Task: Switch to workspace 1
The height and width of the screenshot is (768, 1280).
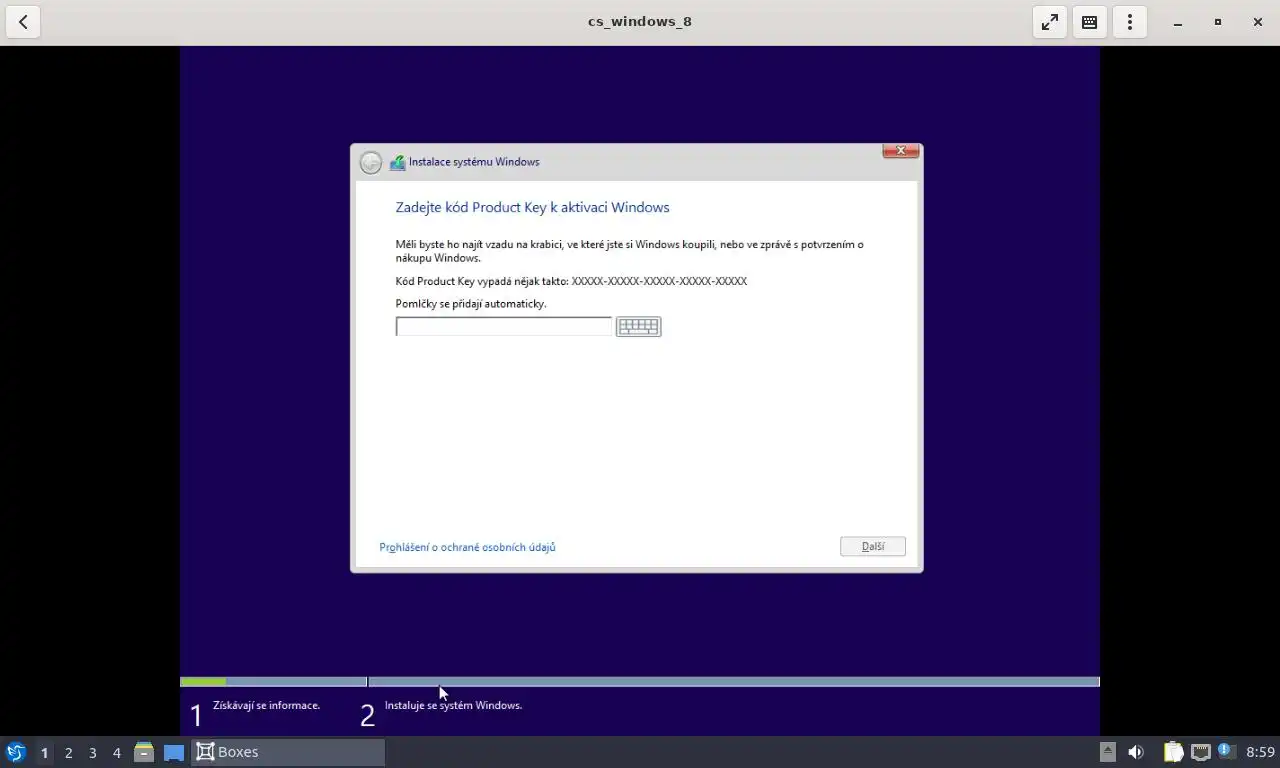Action: 44,752
